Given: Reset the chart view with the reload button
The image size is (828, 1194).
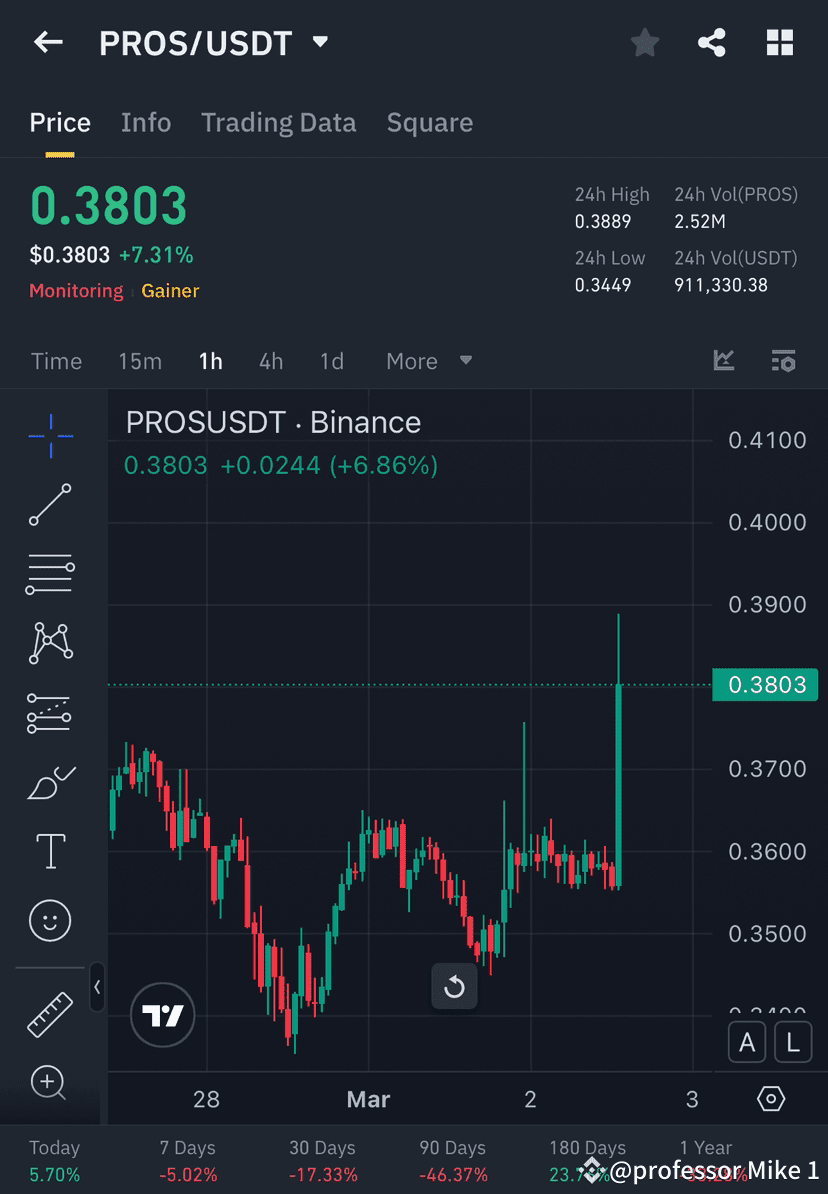Looking at the screenshot, I should tap(454, 986).
